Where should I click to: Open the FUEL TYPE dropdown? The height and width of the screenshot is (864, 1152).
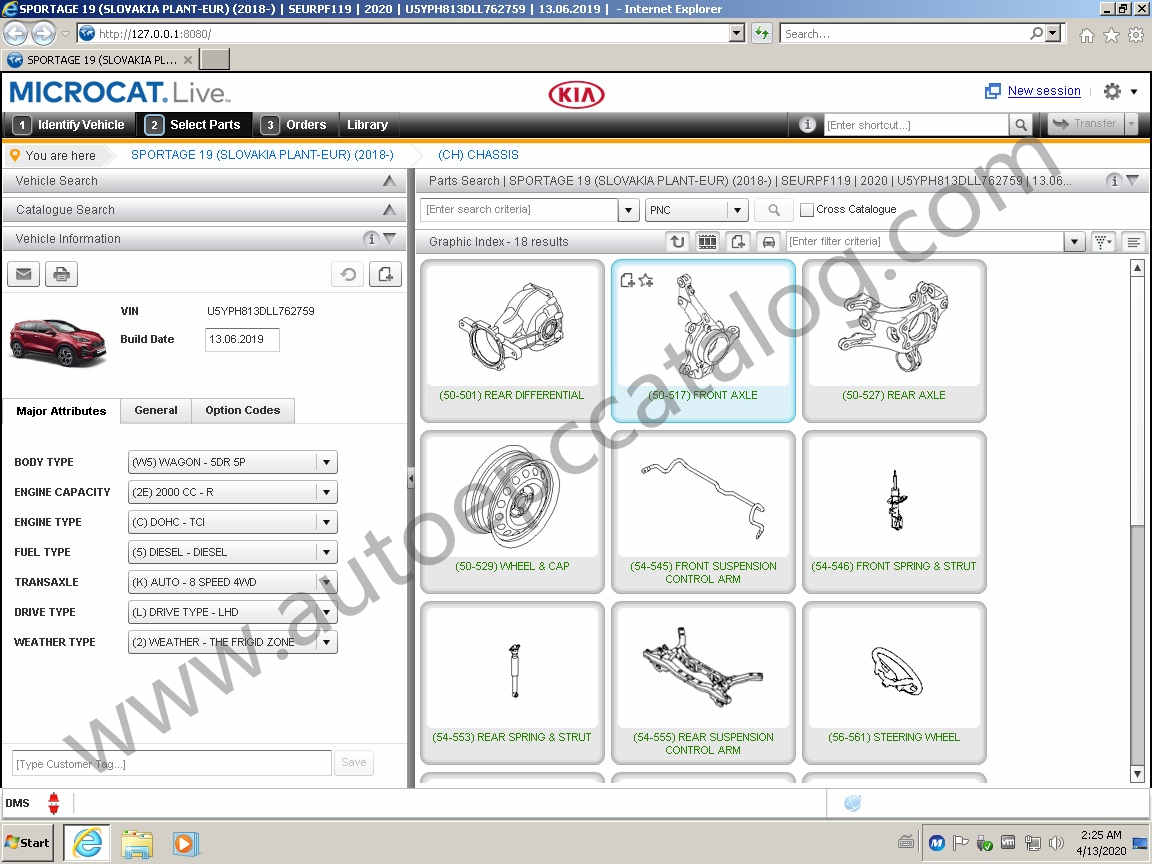click(x=326, y=552)
